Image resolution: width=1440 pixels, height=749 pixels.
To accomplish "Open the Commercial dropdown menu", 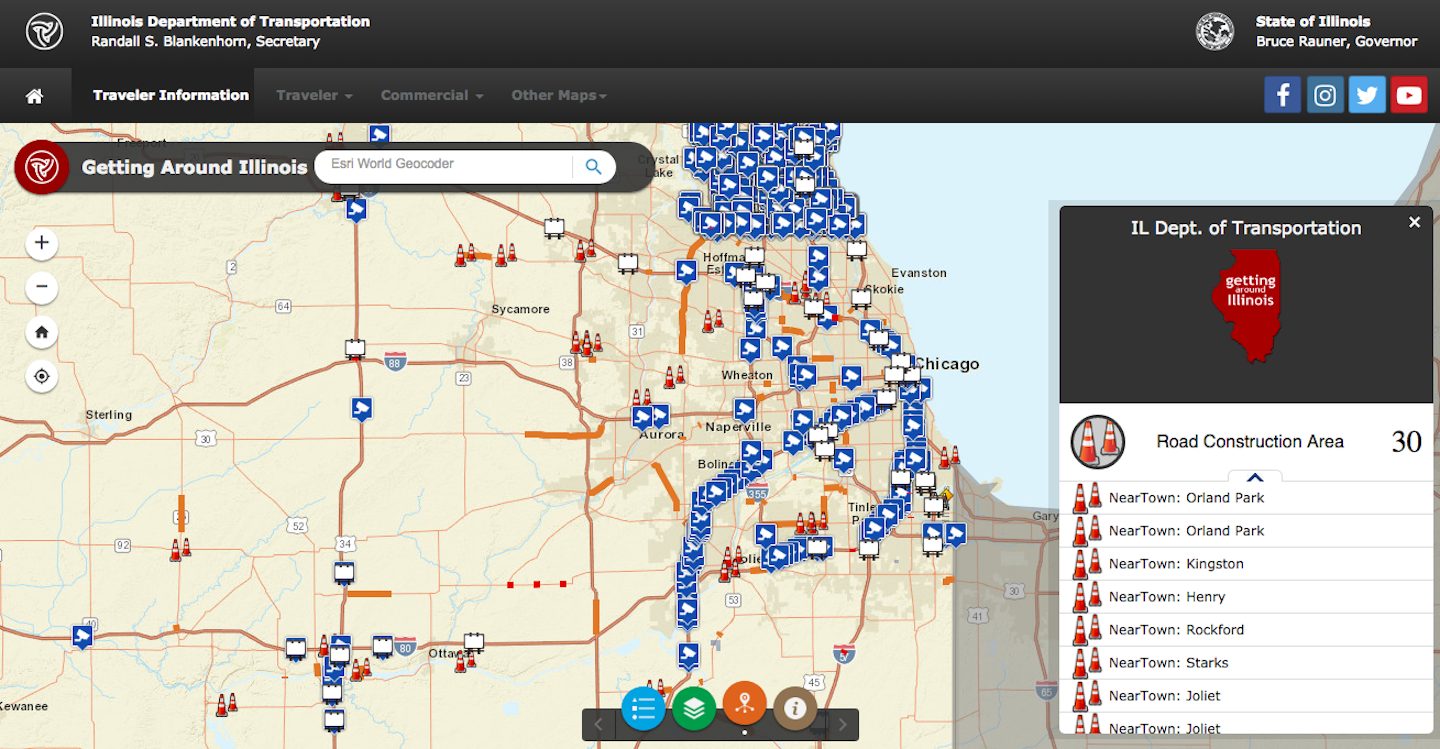I will [431, 94].
